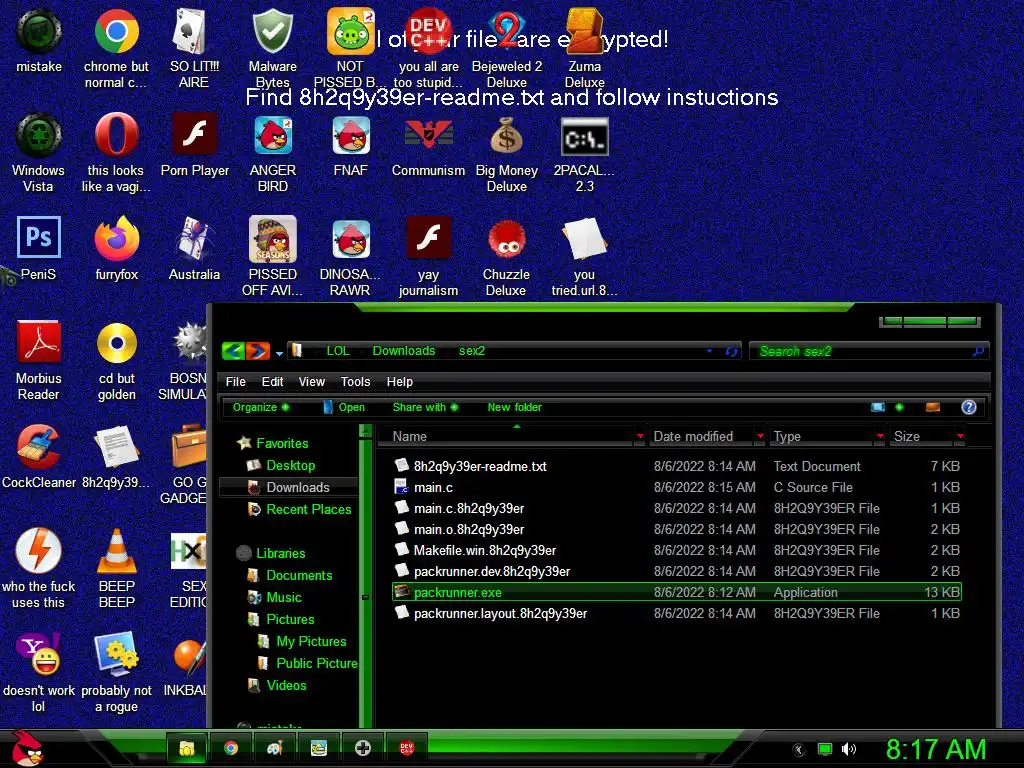This screenshot has height=768, width=1024.
Task: Select Recent Places in navigation pane
Action: 300,509
